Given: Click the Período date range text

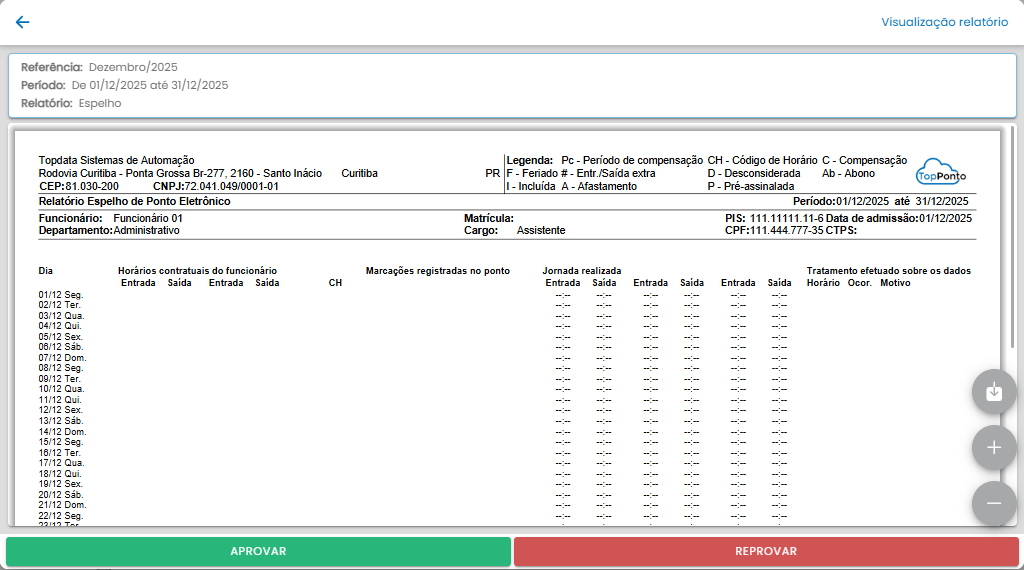Looking at the screenshot, I should (x=149, y=85).
